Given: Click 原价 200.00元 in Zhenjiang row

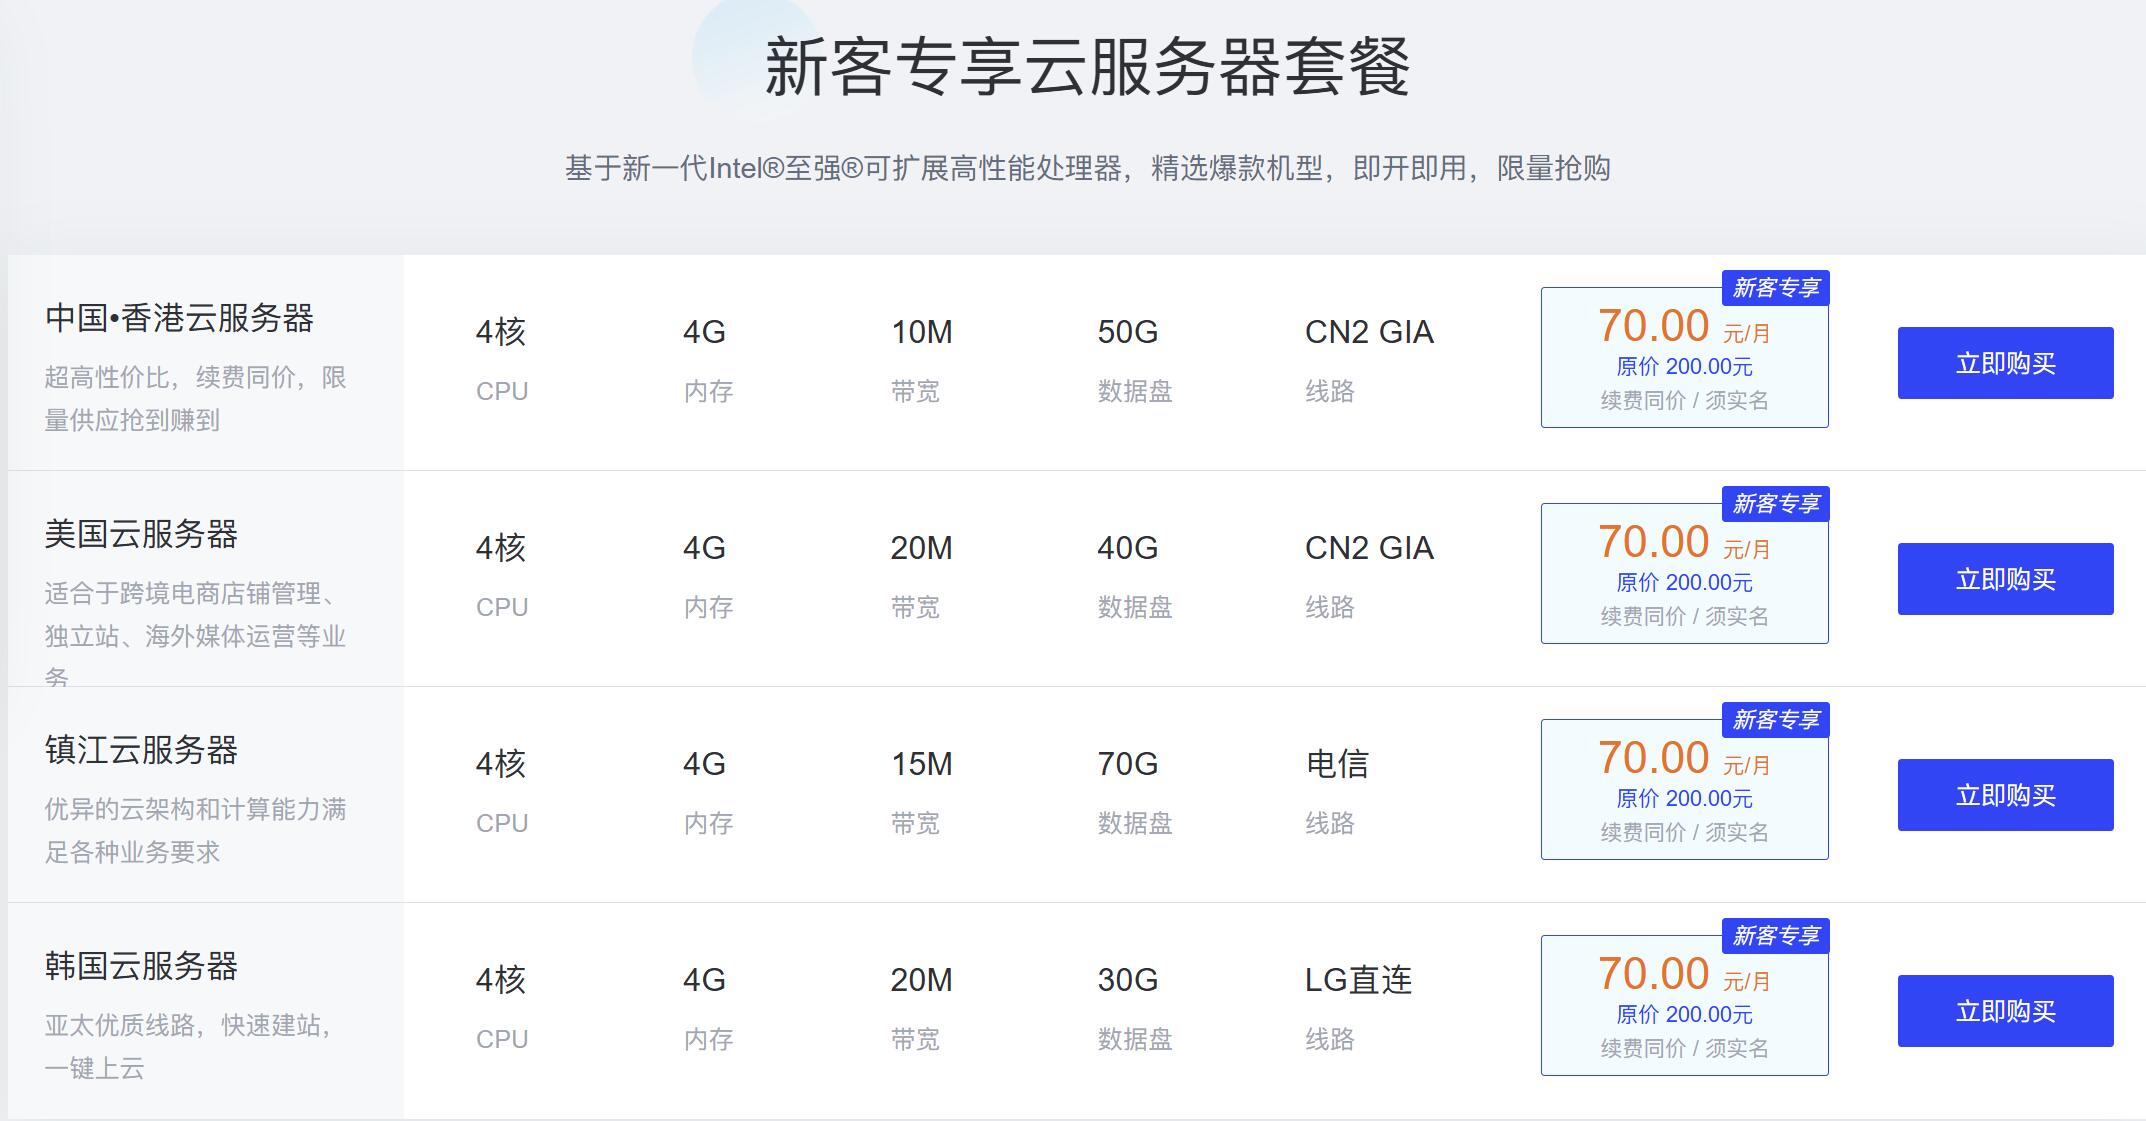Looking at the screenshot, I should point(1685,799).
